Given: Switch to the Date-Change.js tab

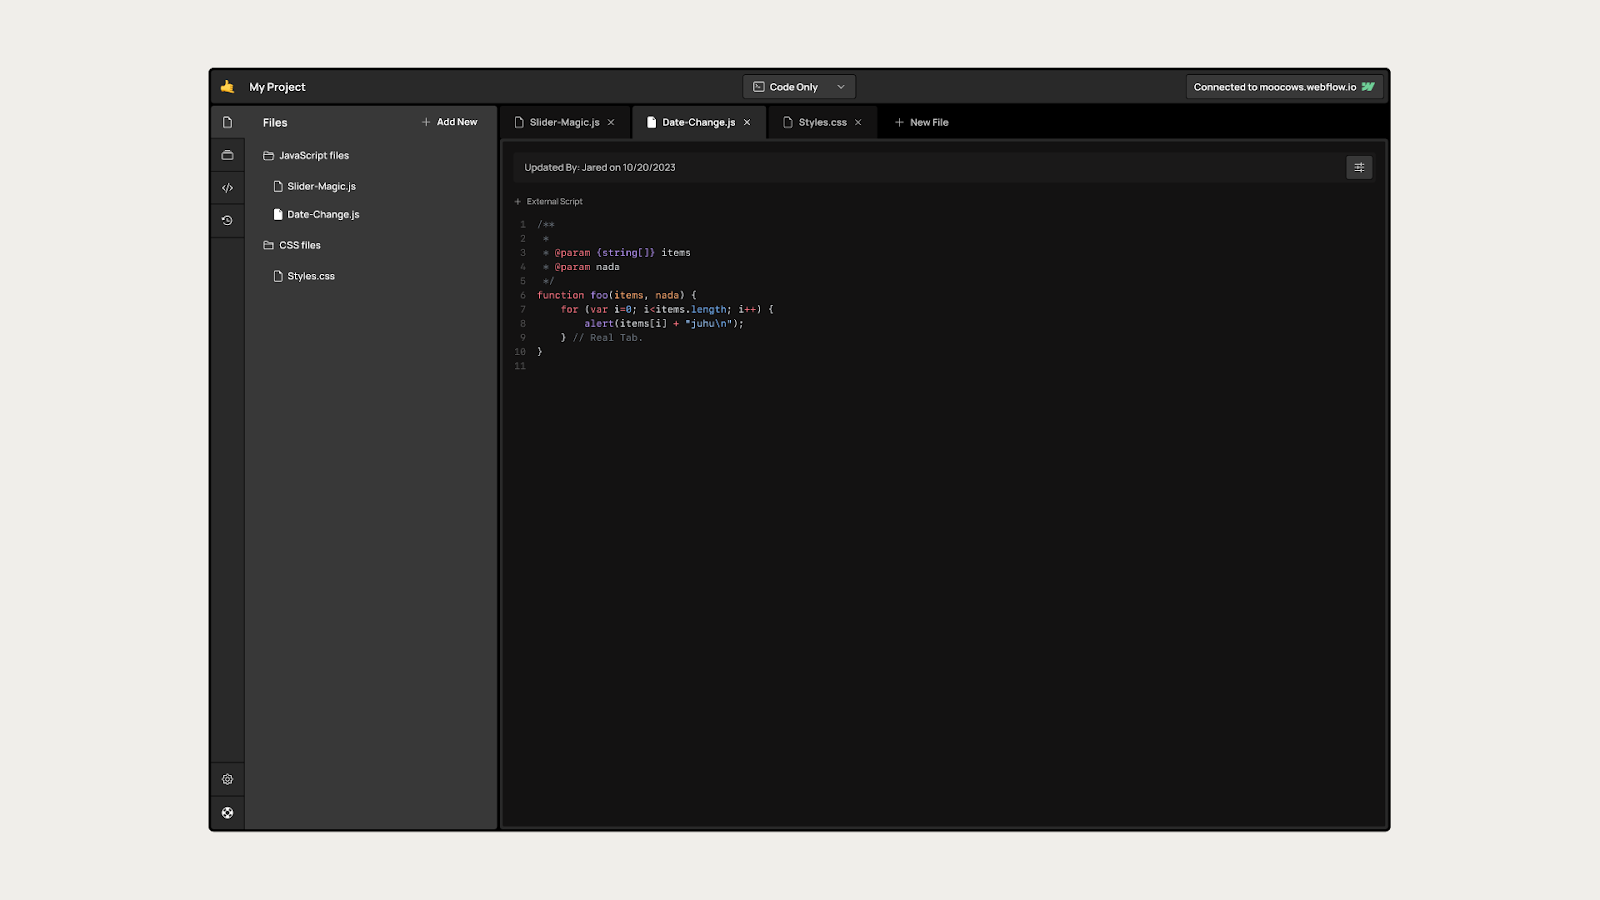Looking at the screenshot, I should 699,122.
